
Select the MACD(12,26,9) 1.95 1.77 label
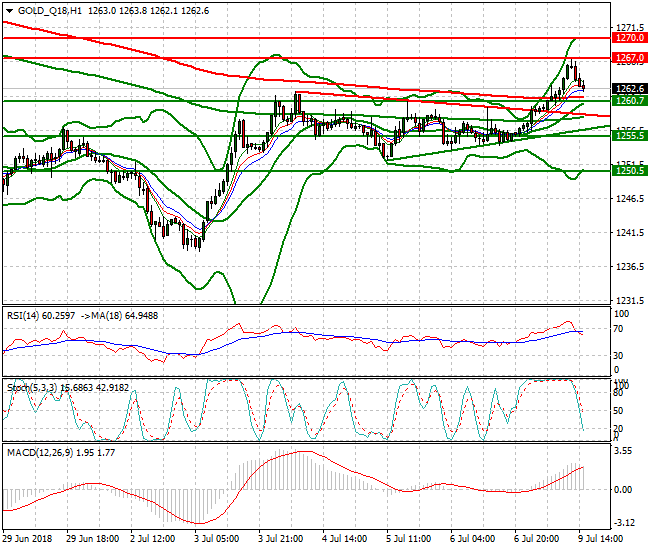tap(61, 453)
